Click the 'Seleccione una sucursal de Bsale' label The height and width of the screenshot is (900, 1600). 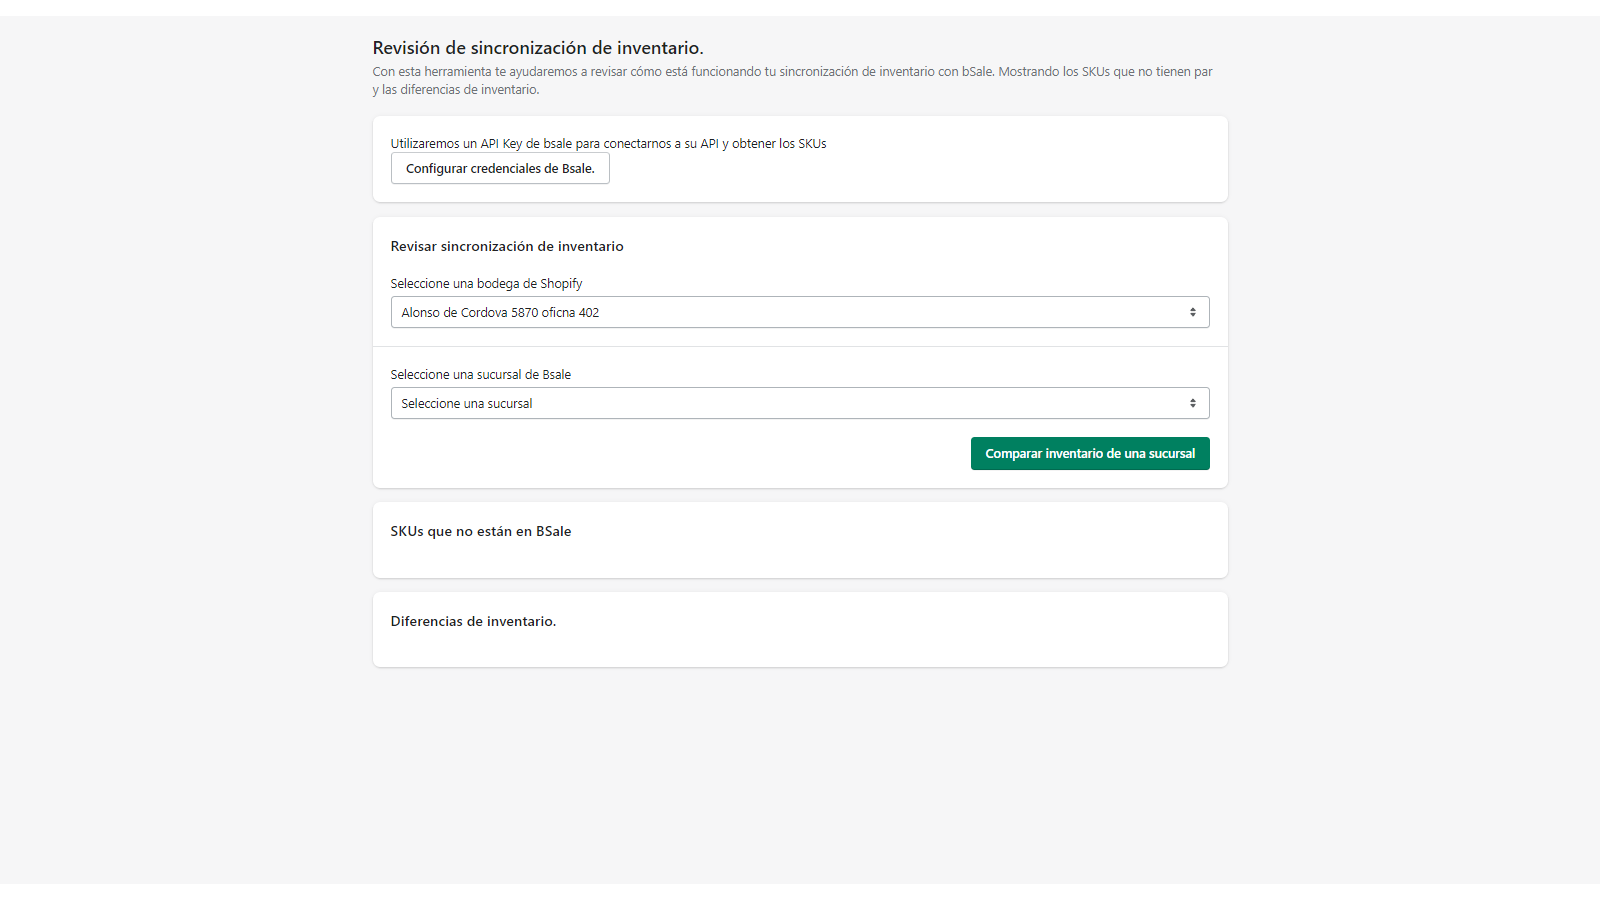click(x=481, y=374)
